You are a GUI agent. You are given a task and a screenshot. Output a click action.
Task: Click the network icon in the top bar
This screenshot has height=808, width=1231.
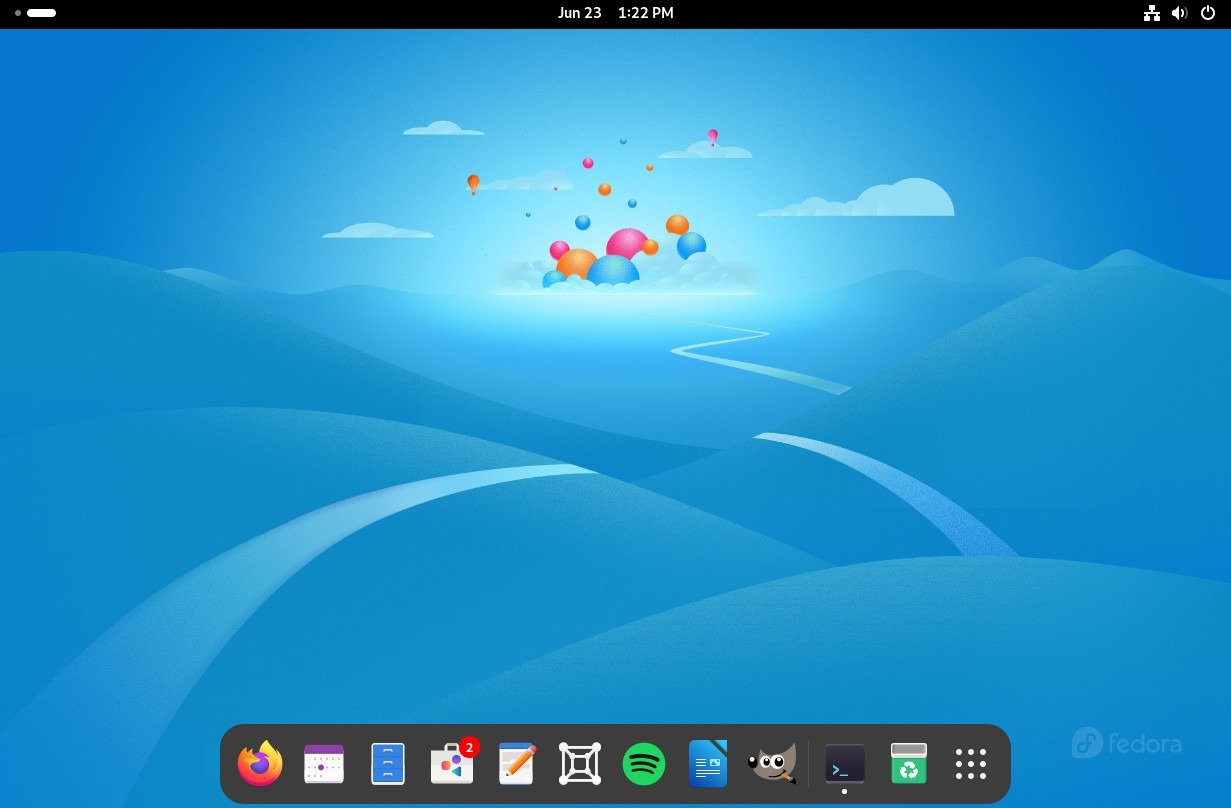click(x=1151, y=14)
